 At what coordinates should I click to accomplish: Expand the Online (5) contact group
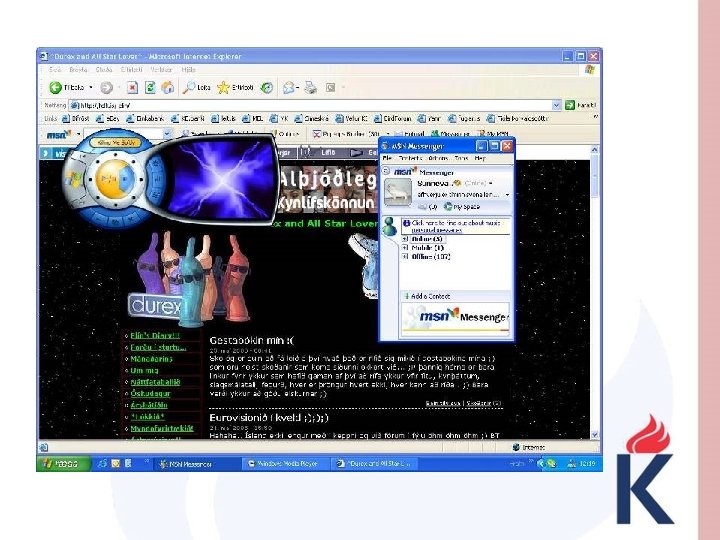tap(405, 239)
